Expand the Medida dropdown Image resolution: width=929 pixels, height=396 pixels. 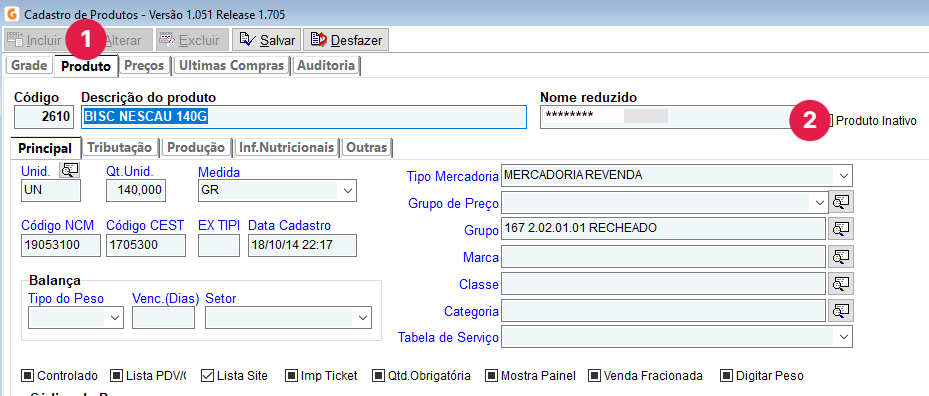coord(347,191)
